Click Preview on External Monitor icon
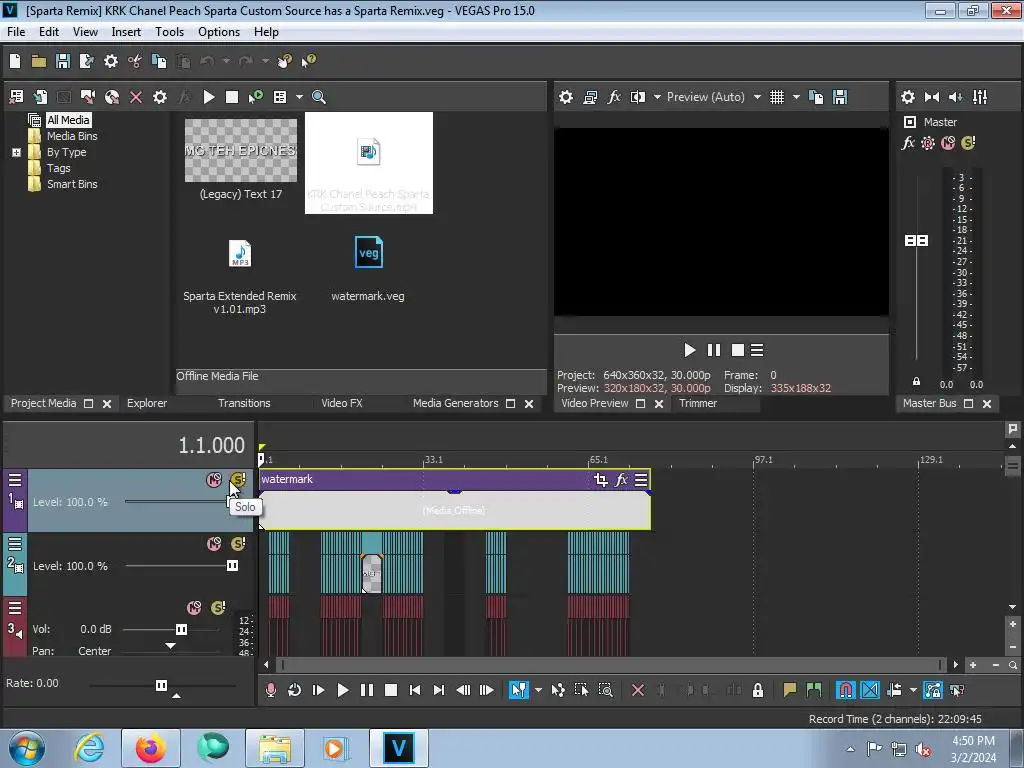The image size is (1024, 768). tap(590, 97)
